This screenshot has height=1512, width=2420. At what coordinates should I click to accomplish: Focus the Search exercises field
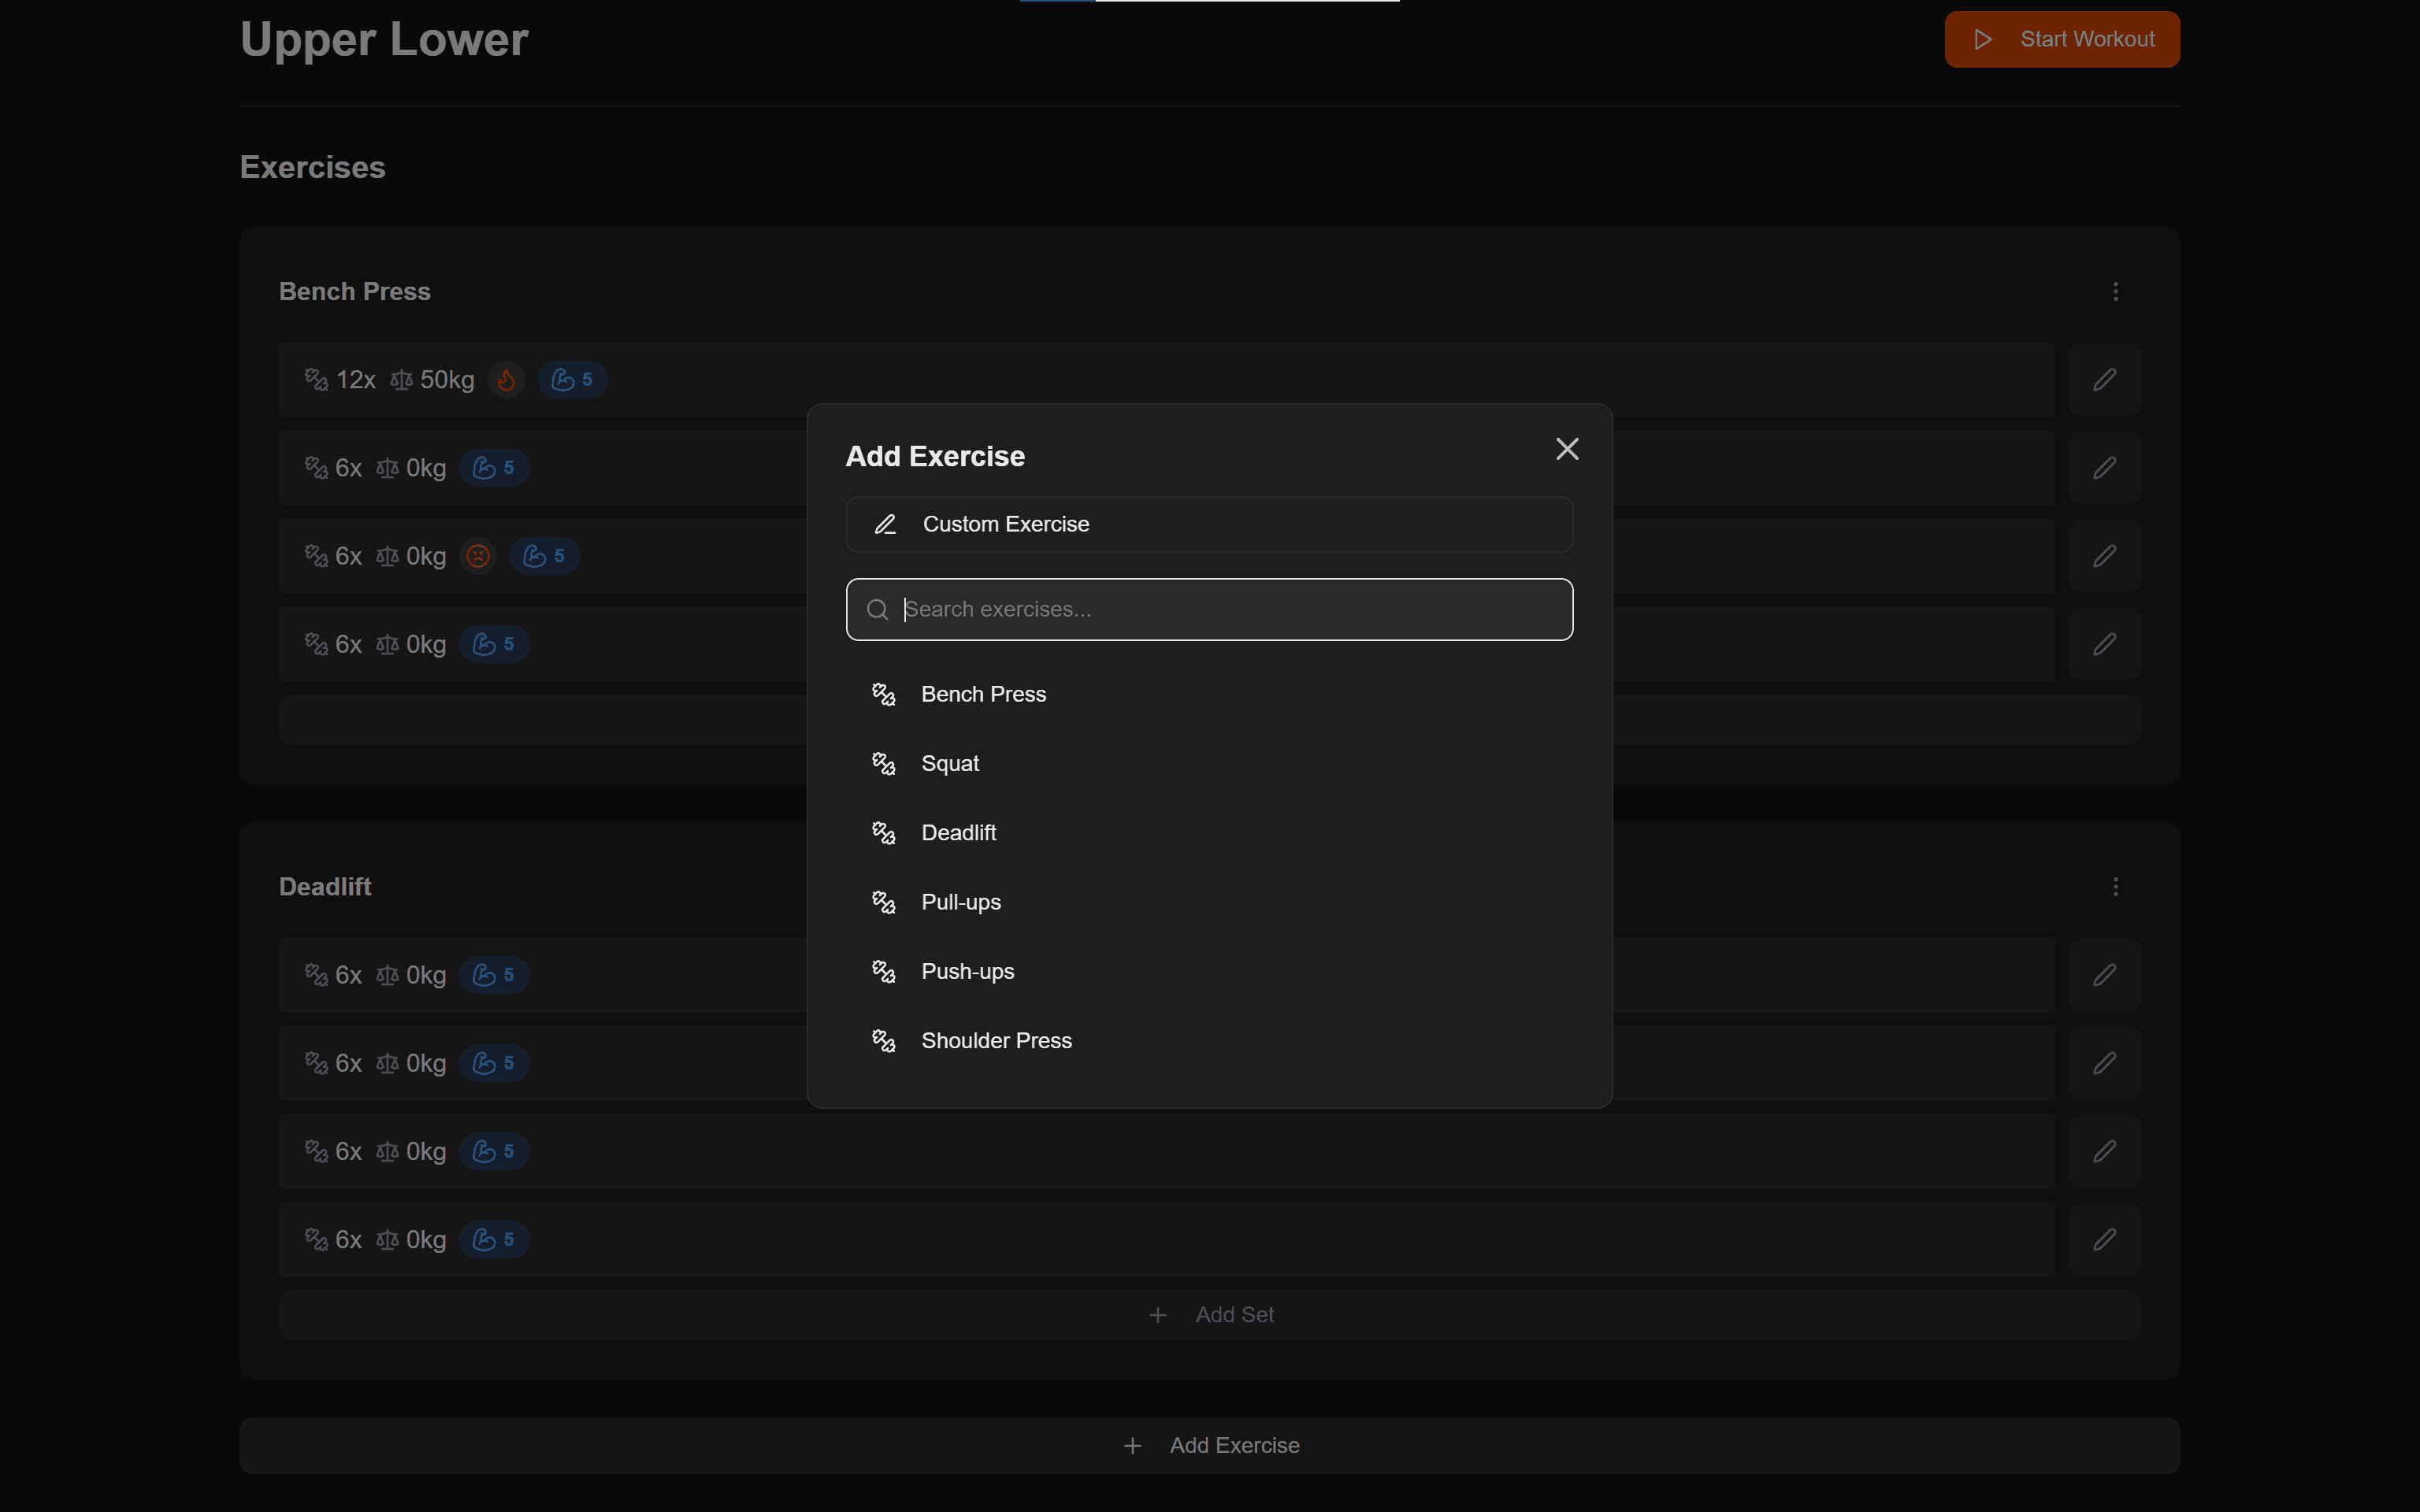coord(1209,609)
